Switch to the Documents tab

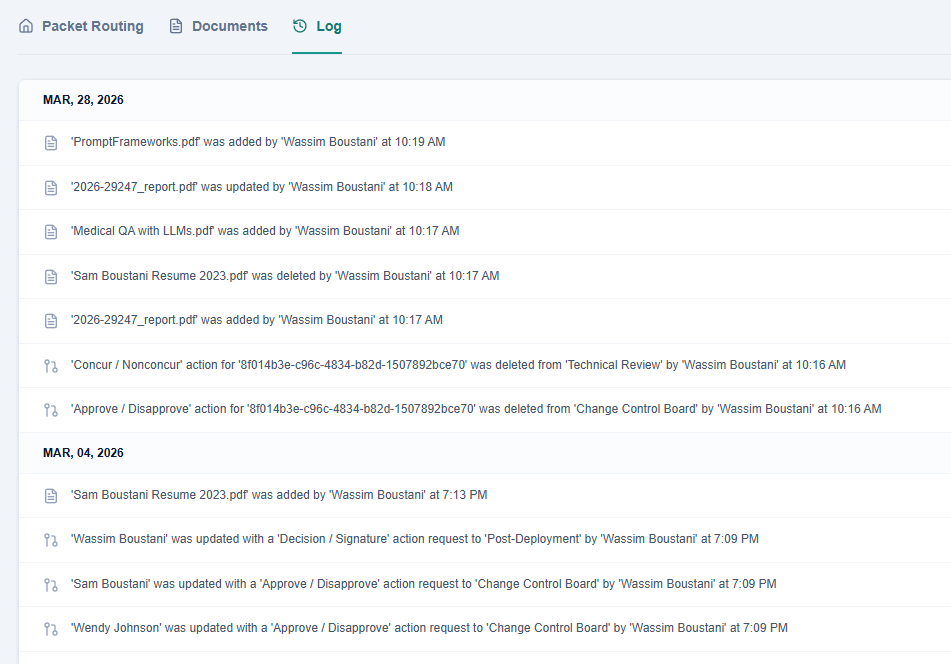218,26
